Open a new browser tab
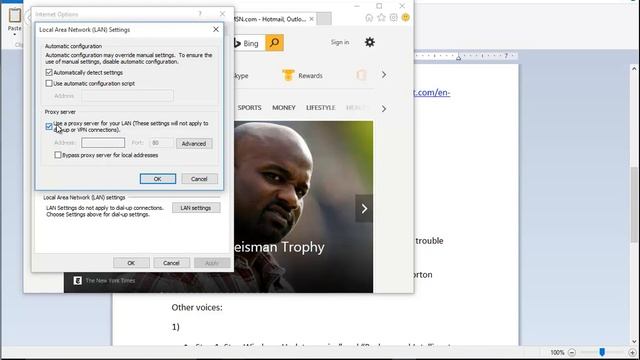Image resolution: width=640 pixels, height=360 pixels. (x=324, y=19)
